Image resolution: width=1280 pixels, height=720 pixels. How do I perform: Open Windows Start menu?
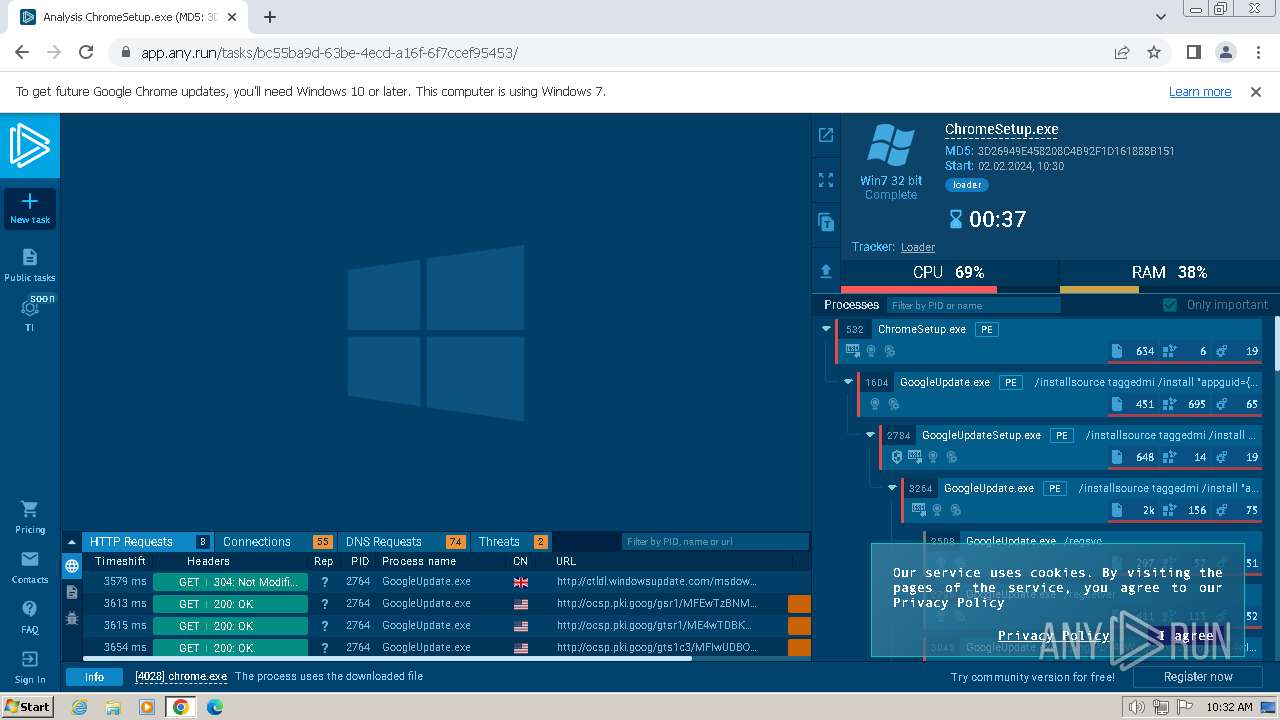(x=27, y=706)
